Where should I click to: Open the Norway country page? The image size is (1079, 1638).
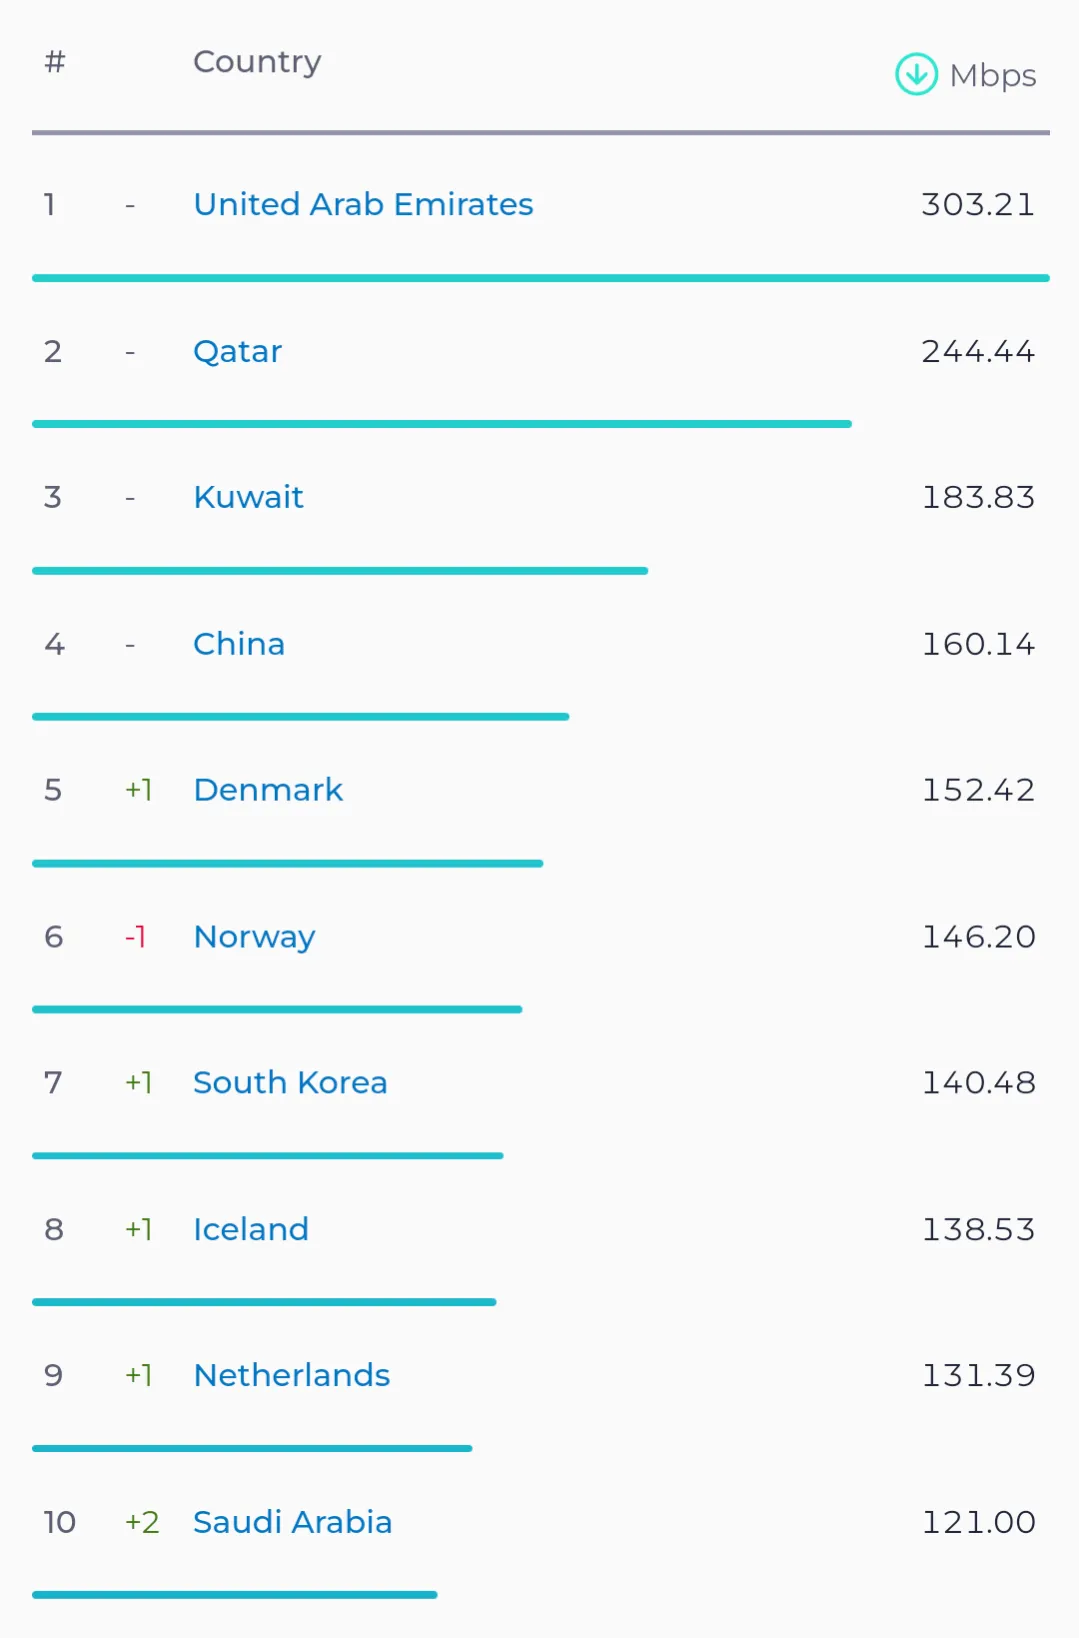254,937
